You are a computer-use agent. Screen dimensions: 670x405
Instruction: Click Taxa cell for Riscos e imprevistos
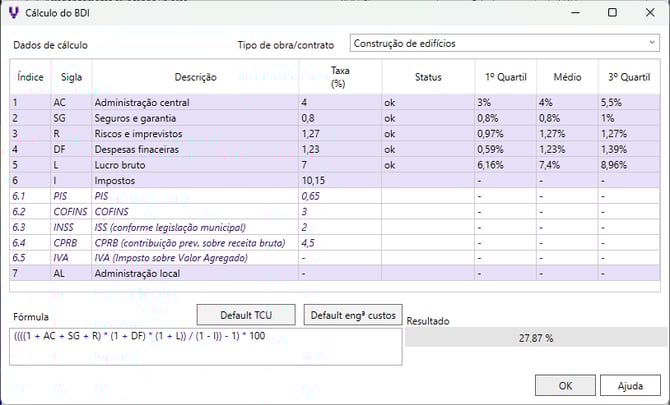(337, 132)
